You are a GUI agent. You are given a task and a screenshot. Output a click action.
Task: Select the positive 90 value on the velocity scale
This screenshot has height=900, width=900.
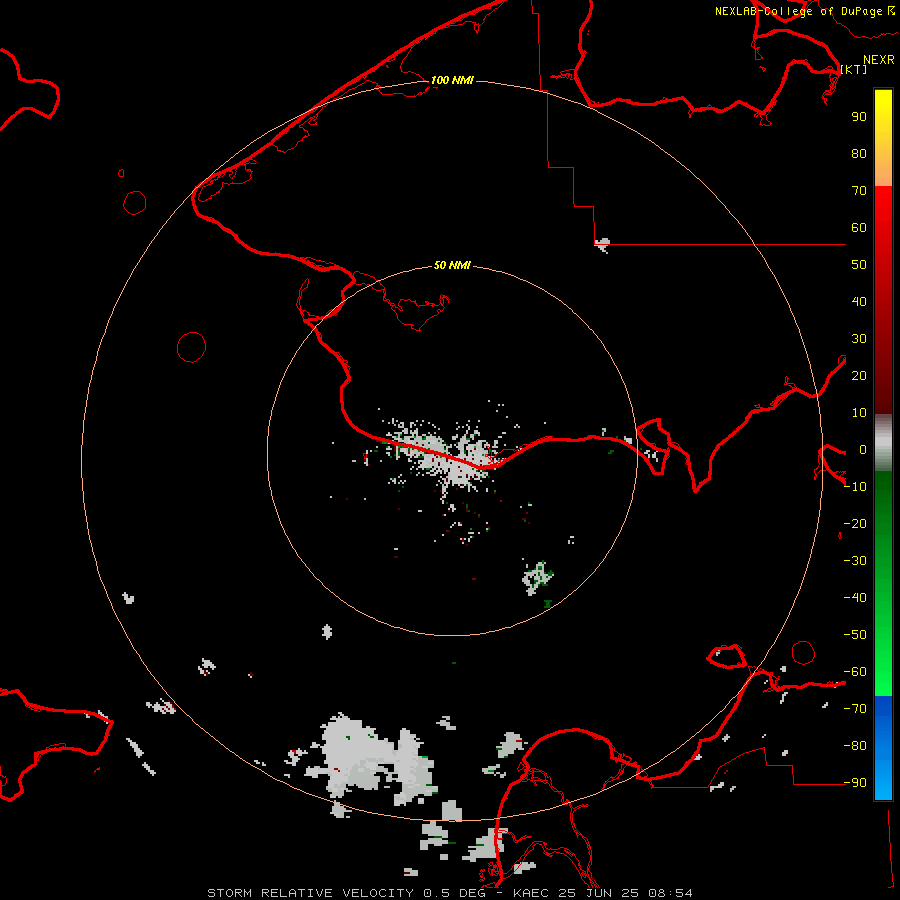[859, 117]
